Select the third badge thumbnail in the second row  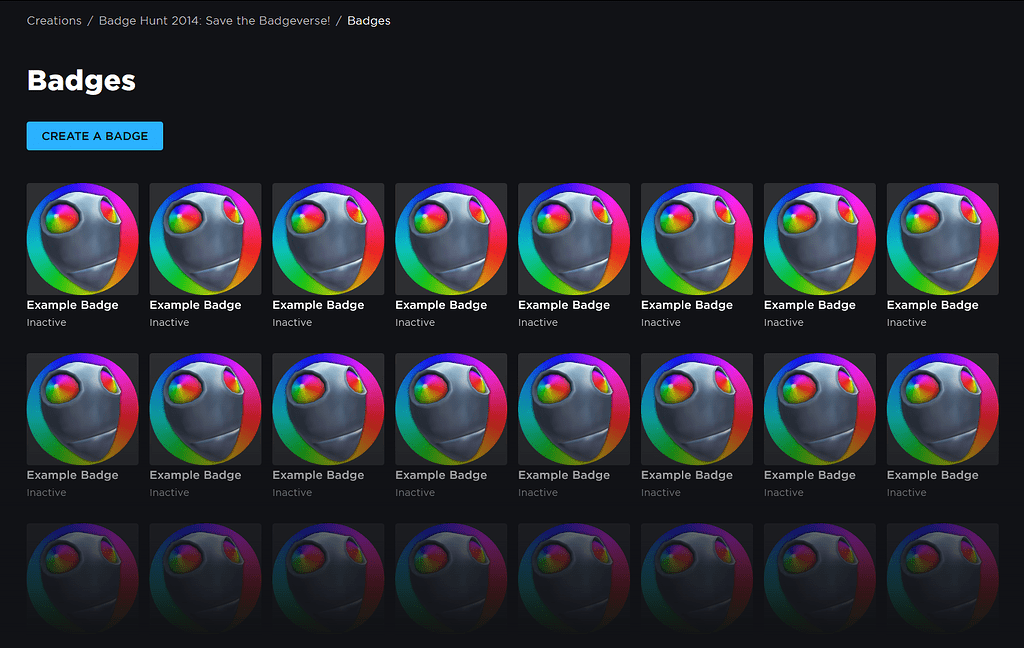coord(328,408)
